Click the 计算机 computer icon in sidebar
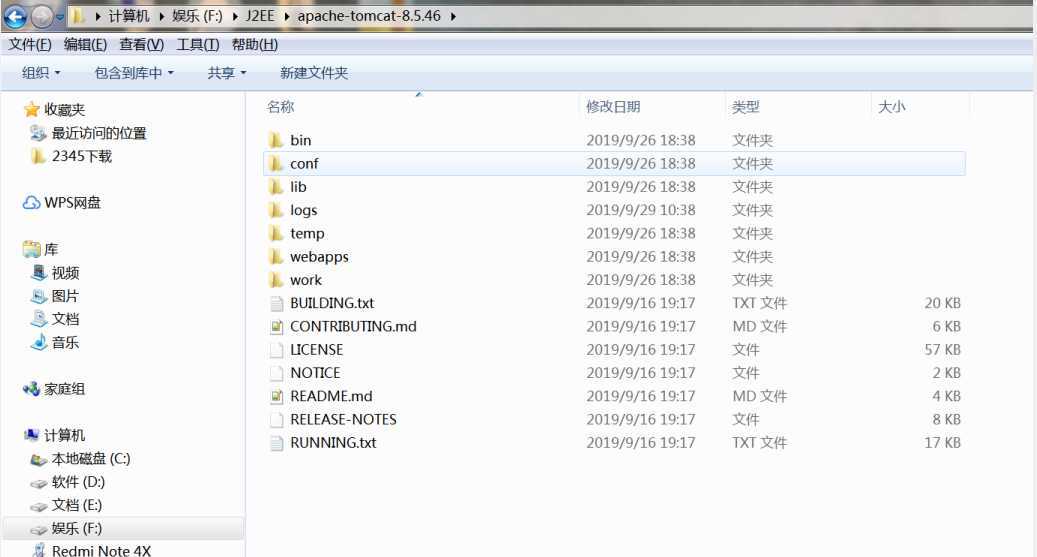The image size is (1037, 557). click(31, 435)
